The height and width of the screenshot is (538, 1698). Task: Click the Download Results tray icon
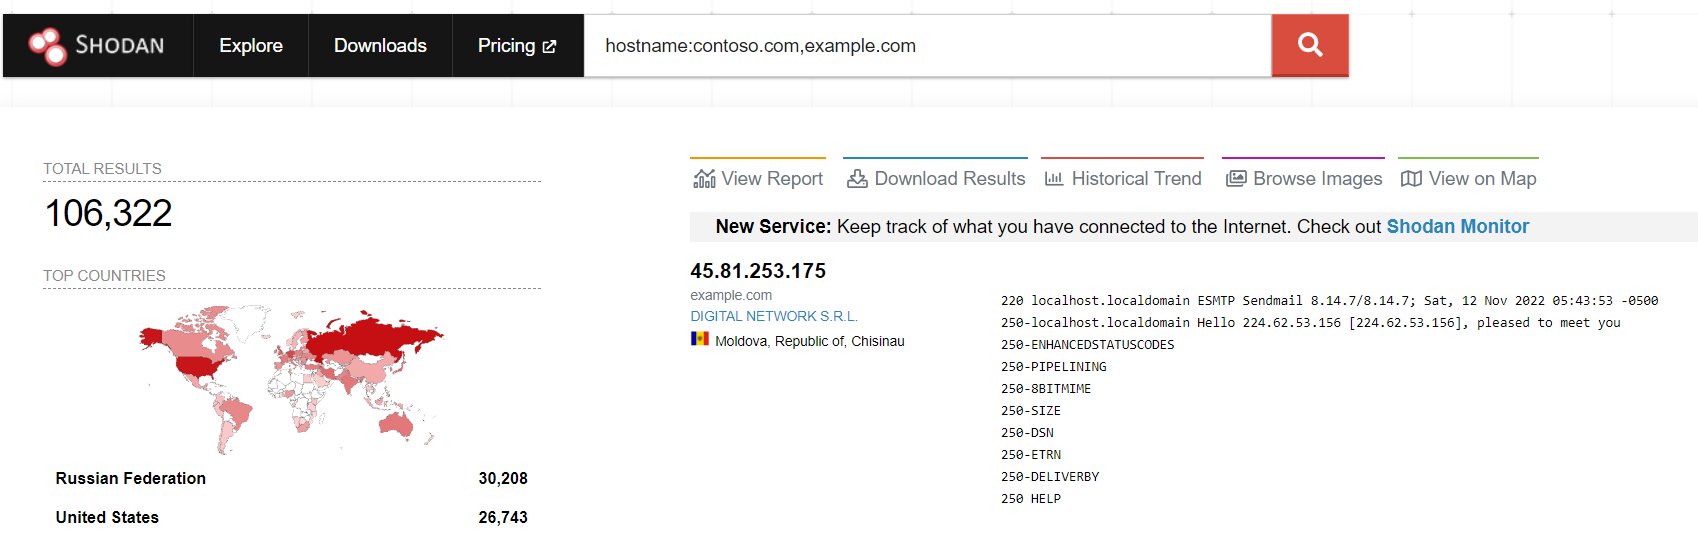pos(857,179)
